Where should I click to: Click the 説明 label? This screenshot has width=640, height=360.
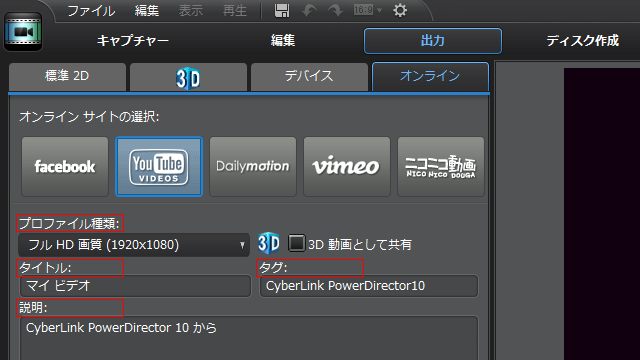(33, 308)
